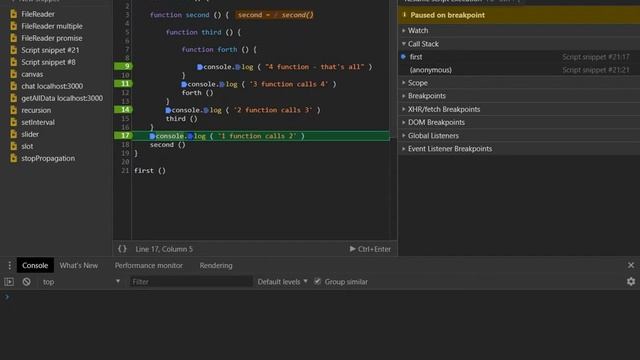Switch to the Rendering tab
This screenshot has width=640, height=360.
(216, 265)
